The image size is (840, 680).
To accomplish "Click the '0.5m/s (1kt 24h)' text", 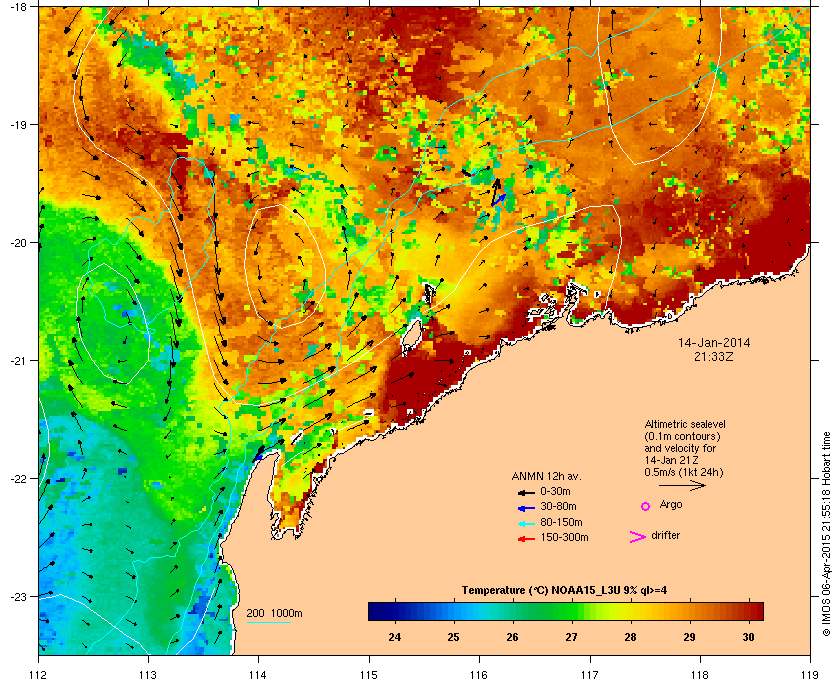I will 684,473.
